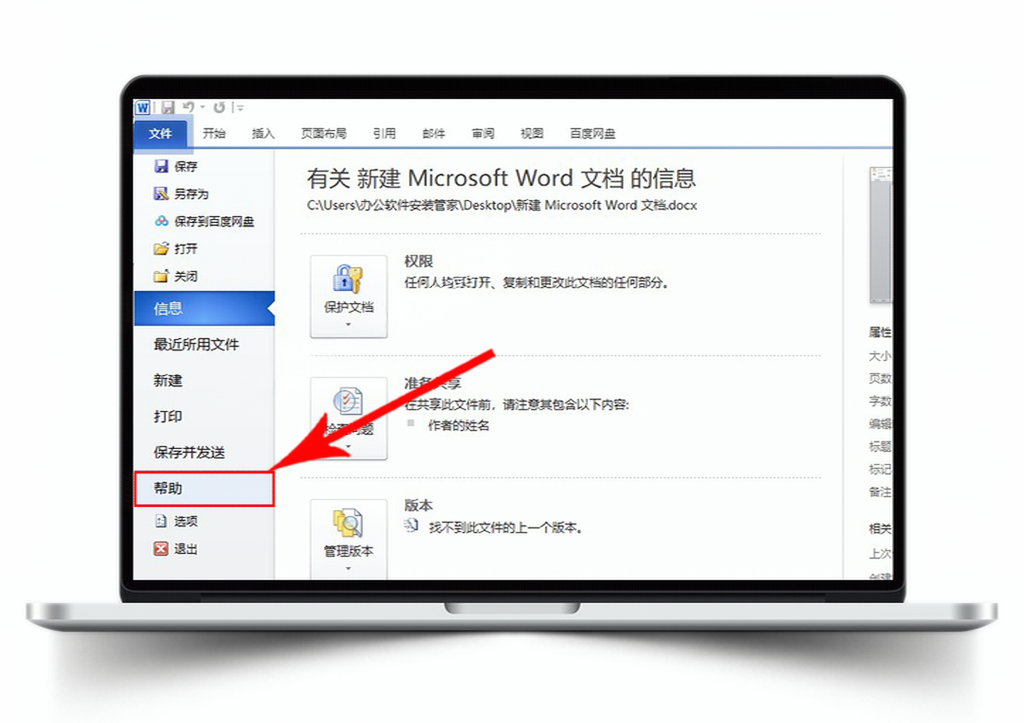
Task: Switch to the 开始 tab
Action: tap(214, 133)
